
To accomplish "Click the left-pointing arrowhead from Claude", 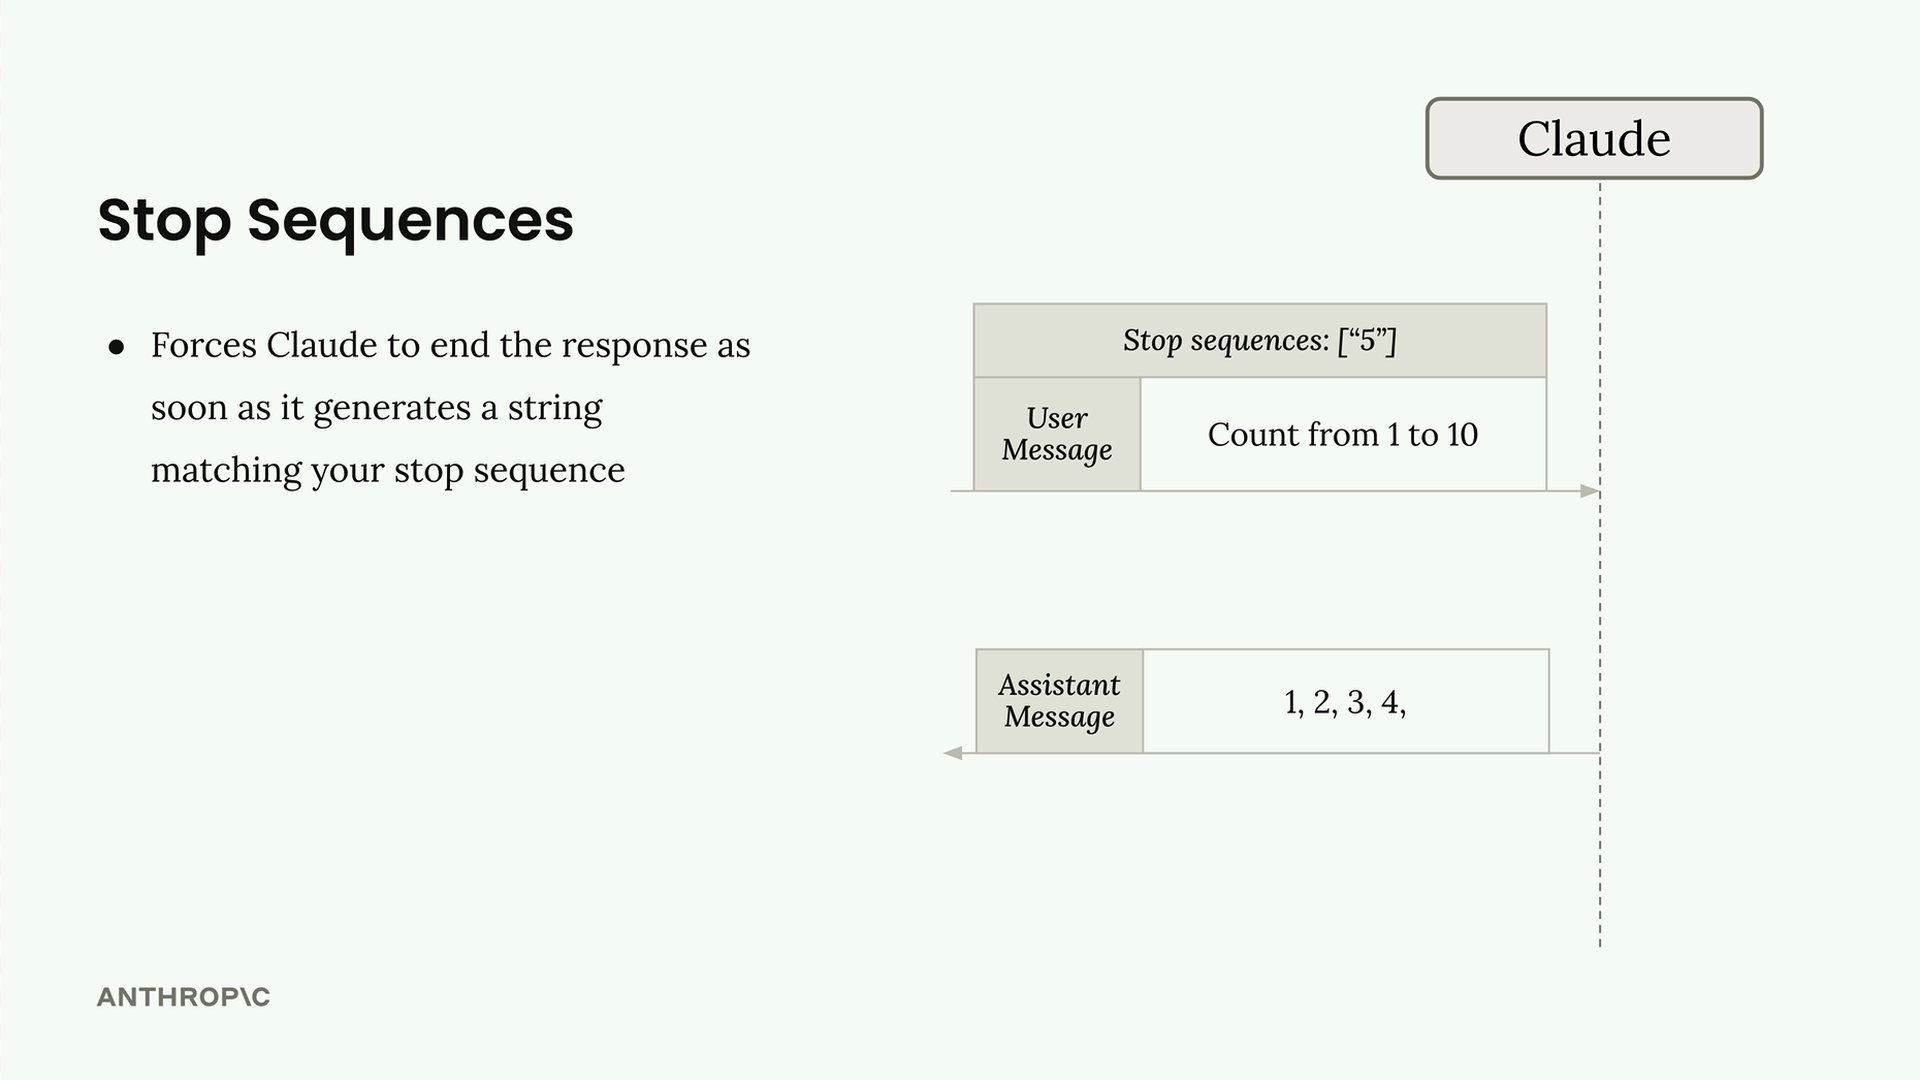I will (x=953, y=753).
